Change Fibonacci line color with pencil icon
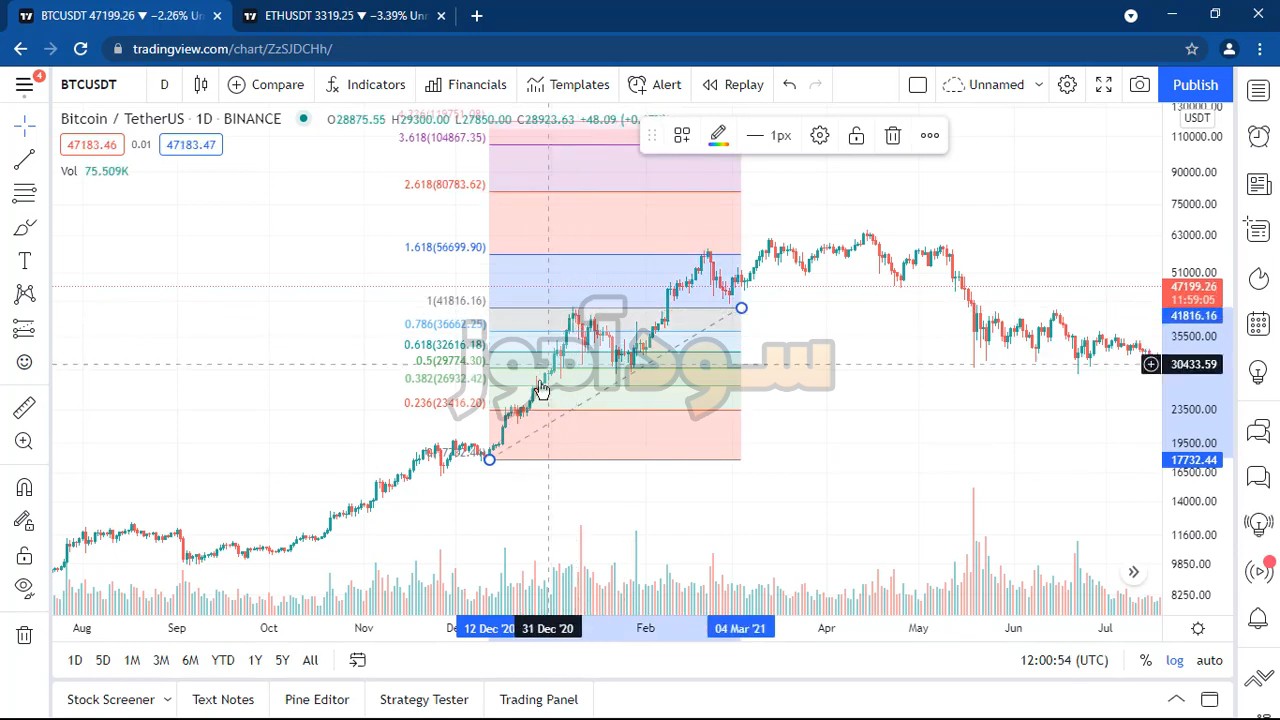 718,136
